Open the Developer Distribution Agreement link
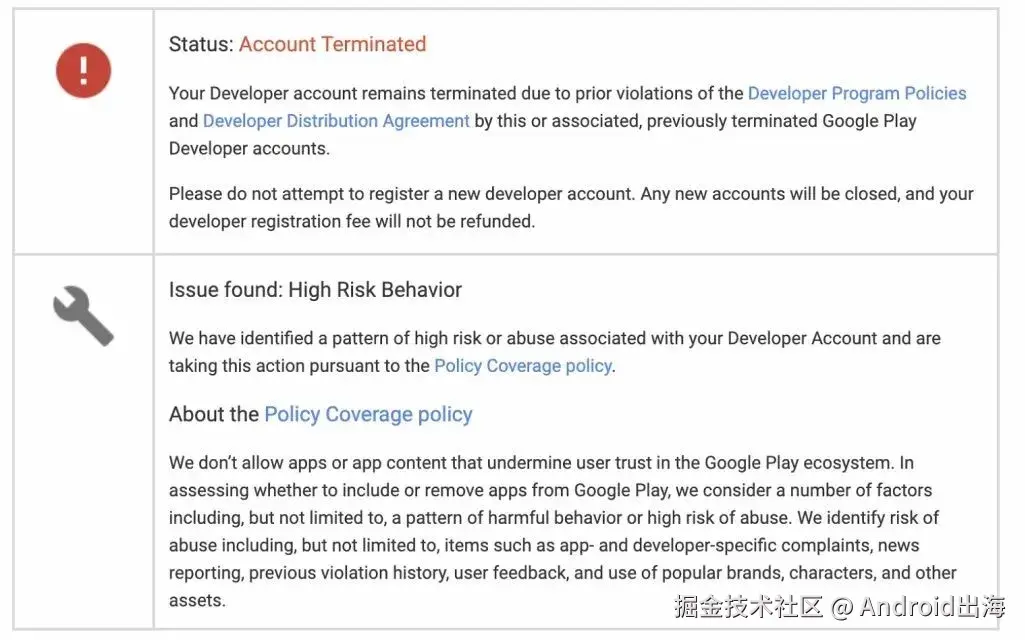The height and width of the screenshot is (640, 1025). click(336, 121)
